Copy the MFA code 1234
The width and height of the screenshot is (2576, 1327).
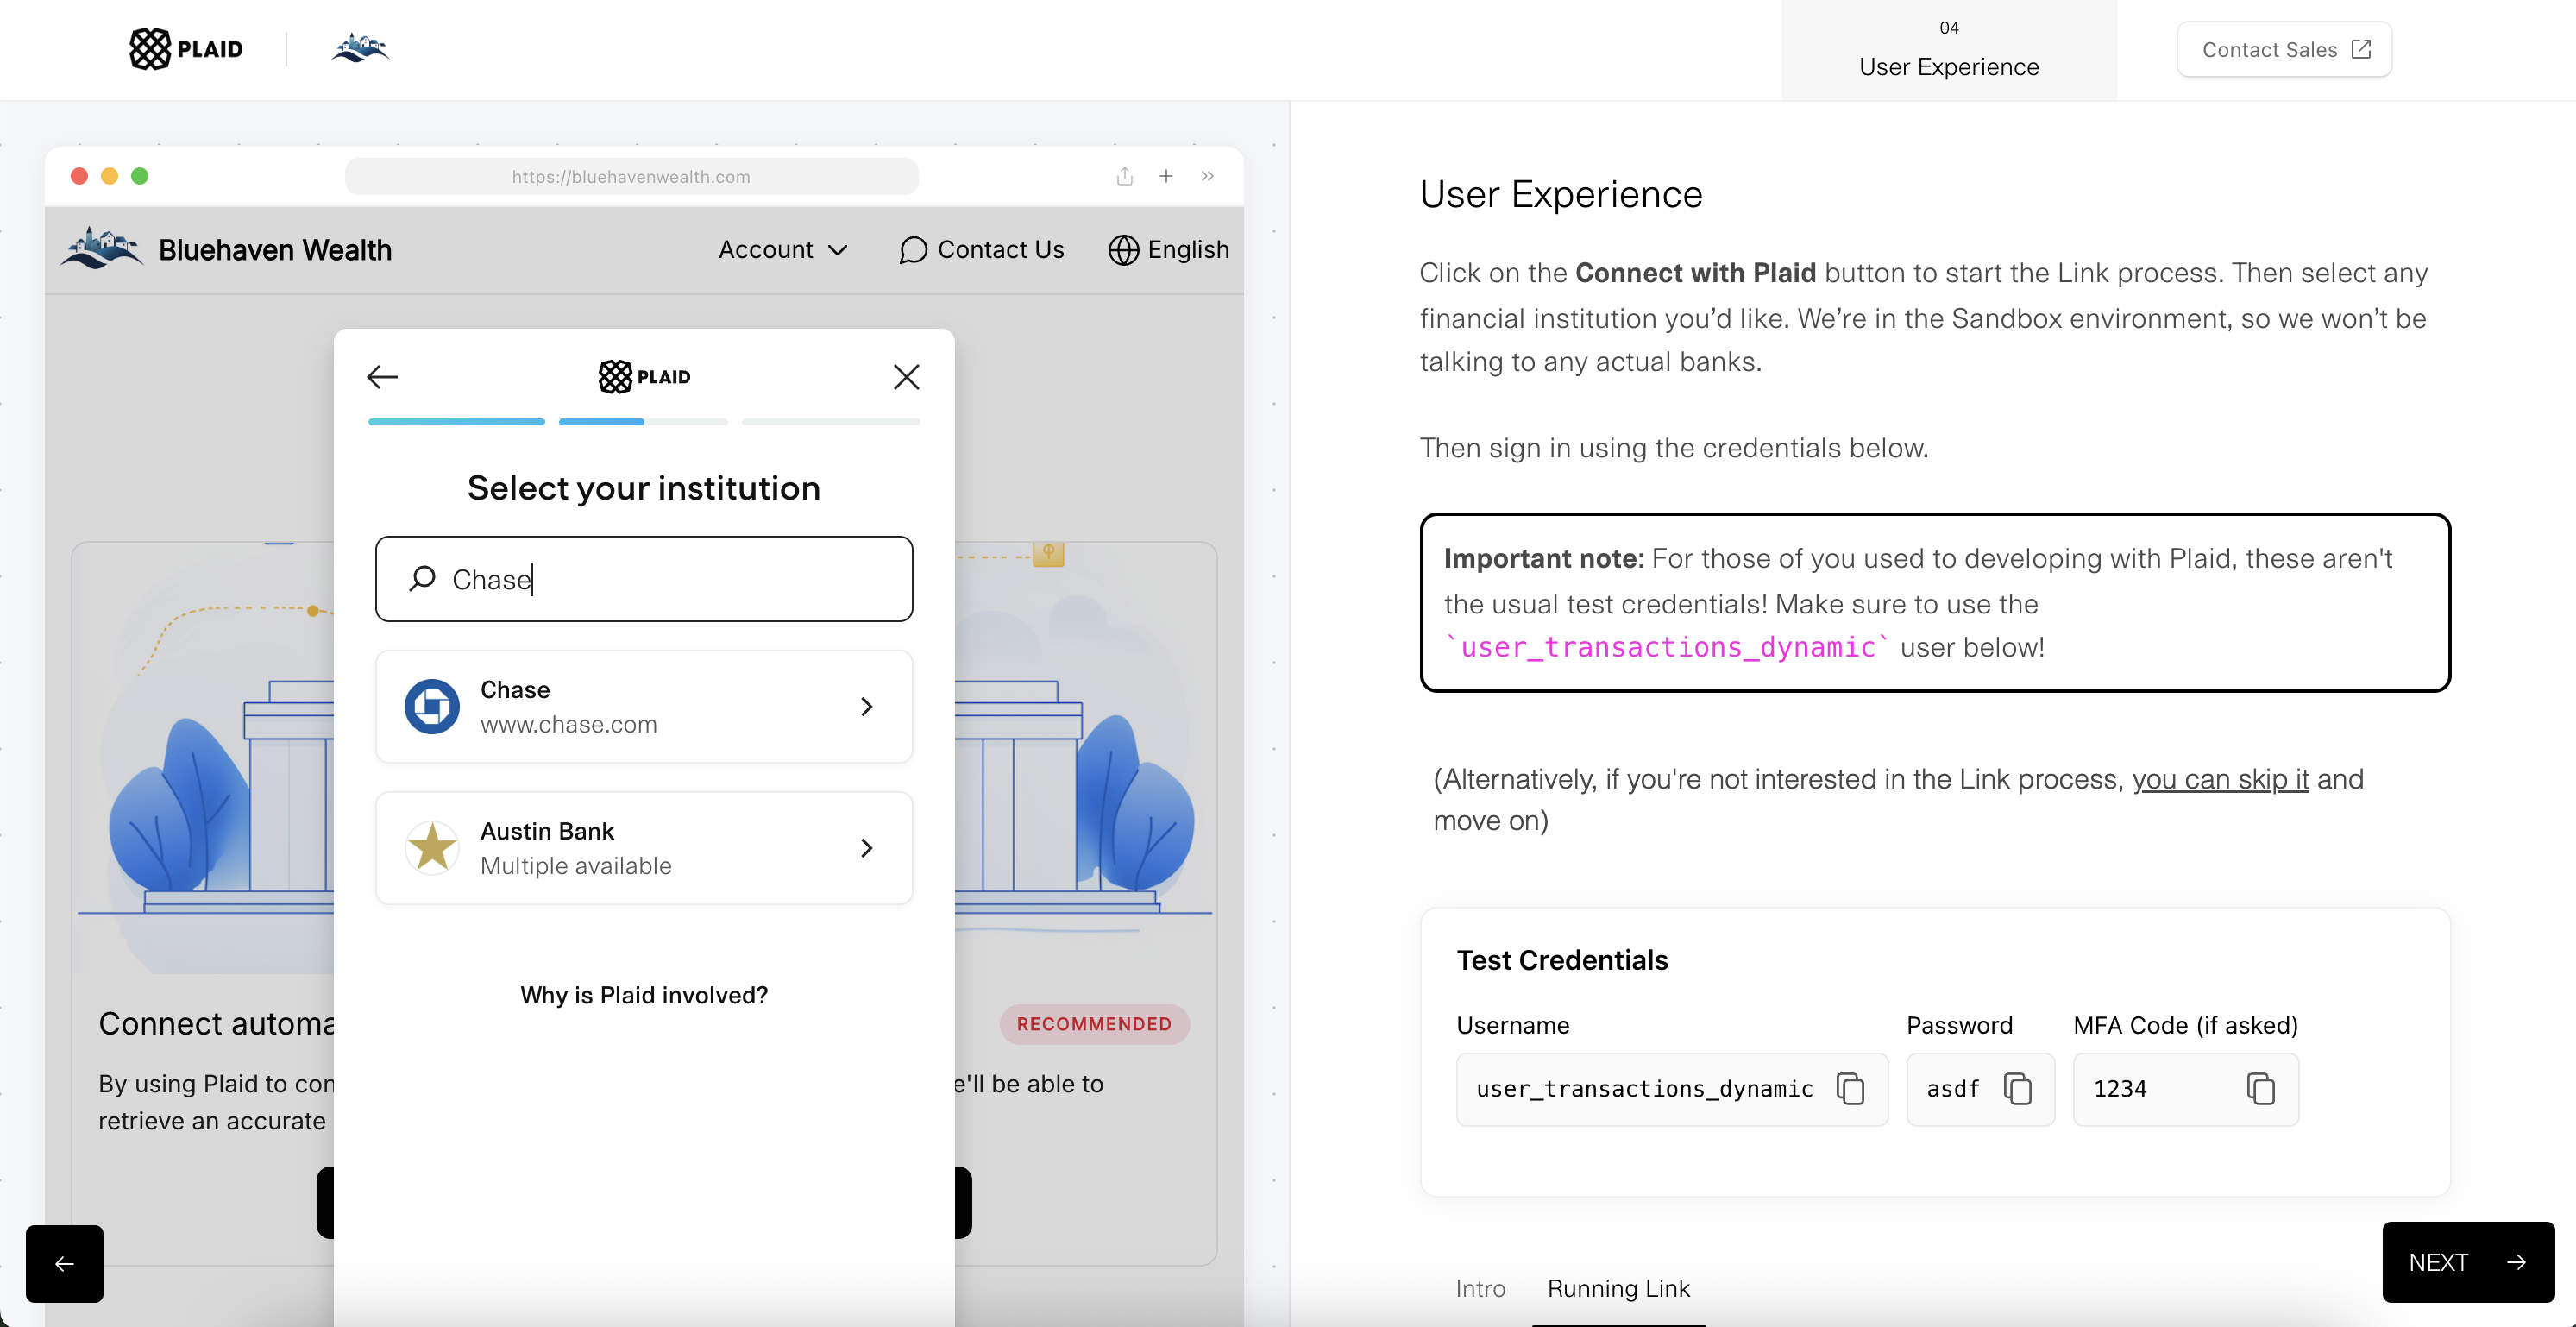pos(2261,1088)
